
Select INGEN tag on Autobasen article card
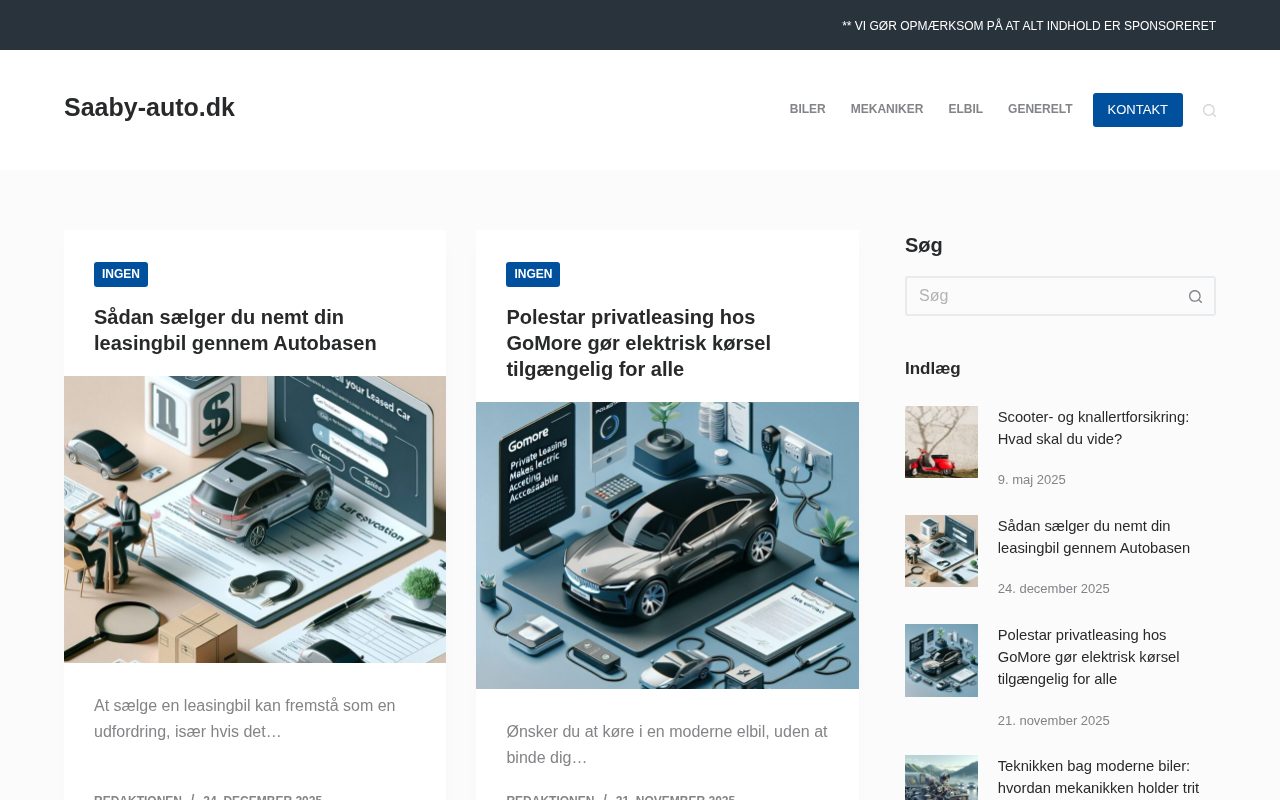coord(121,274)
